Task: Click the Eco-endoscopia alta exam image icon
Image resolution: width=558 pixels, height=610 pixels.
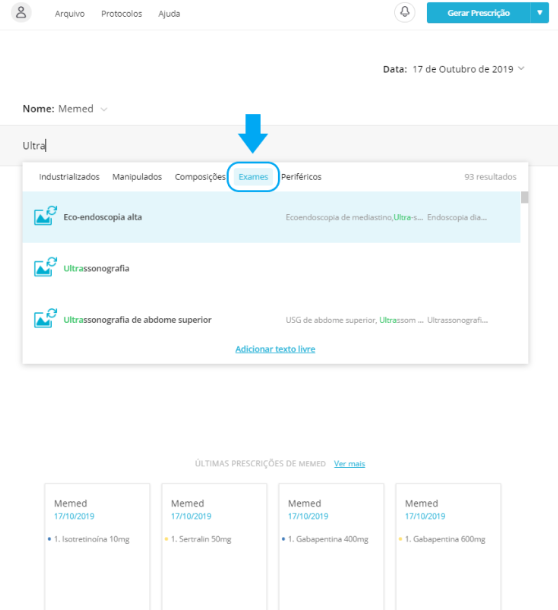Action: click(45, 216)
